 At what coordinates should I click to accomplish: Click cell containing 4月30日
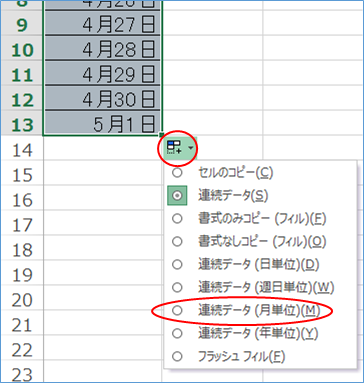click(103, 99)
